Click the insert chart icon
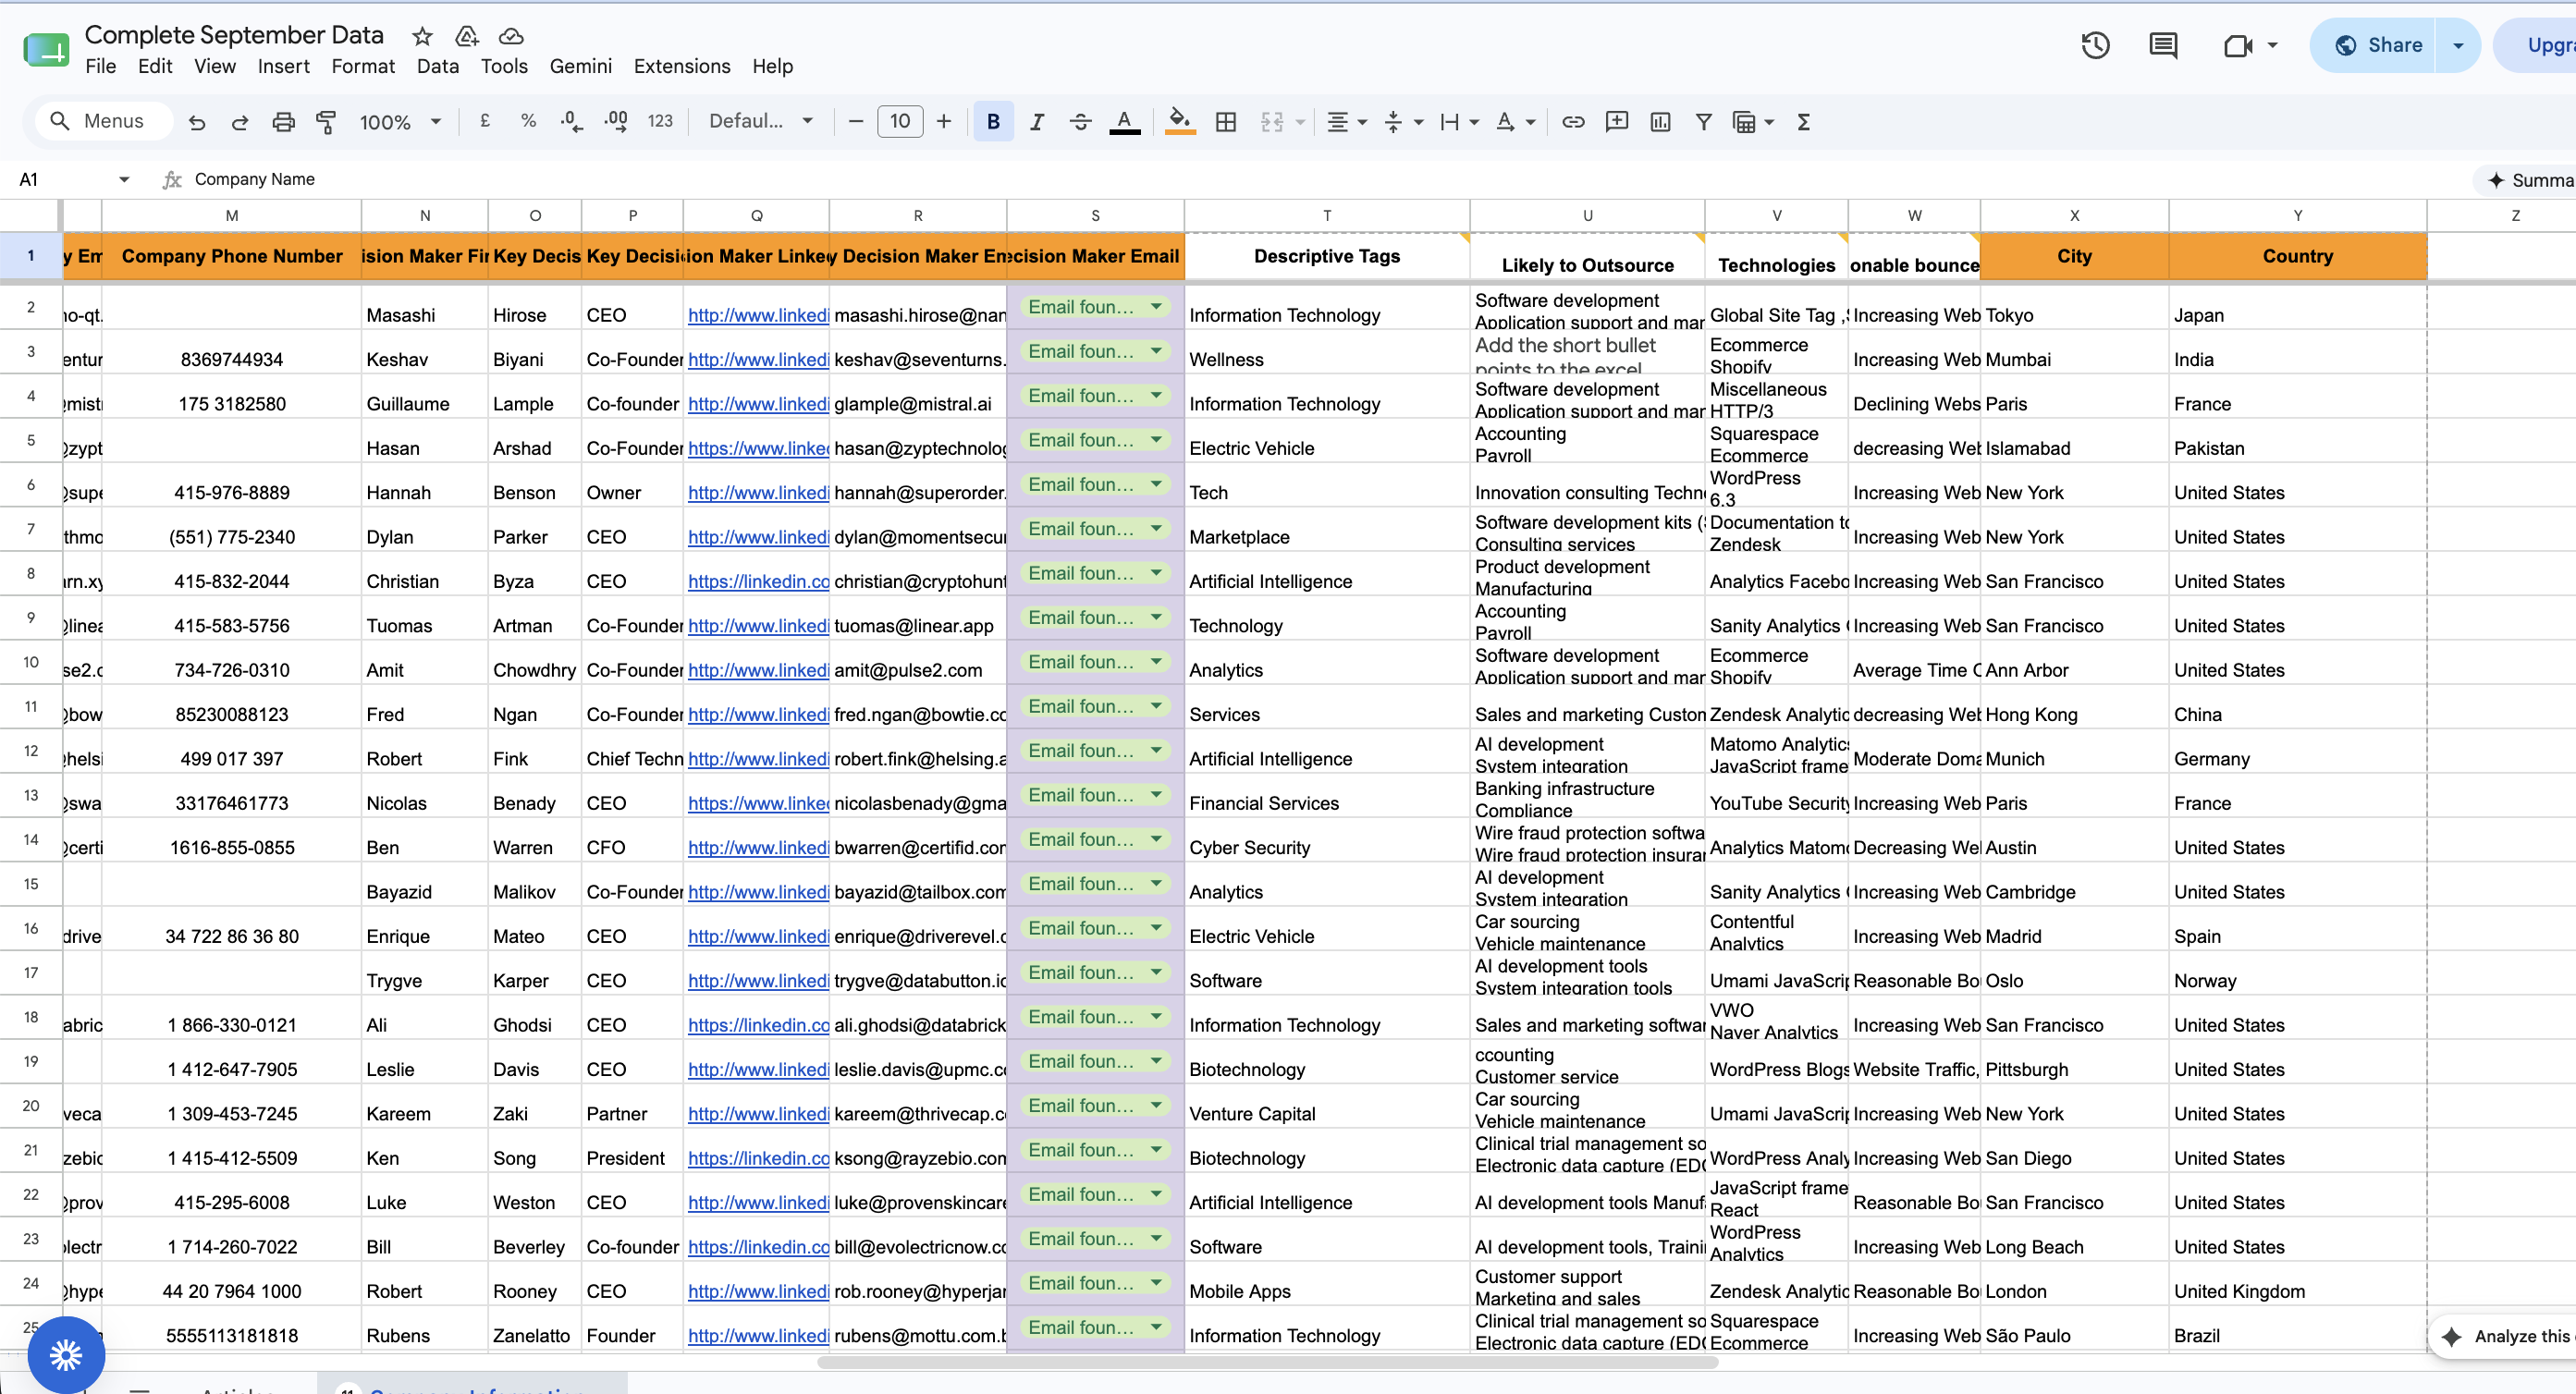Screen dimensions: 2576x1394 (1661, 122)
